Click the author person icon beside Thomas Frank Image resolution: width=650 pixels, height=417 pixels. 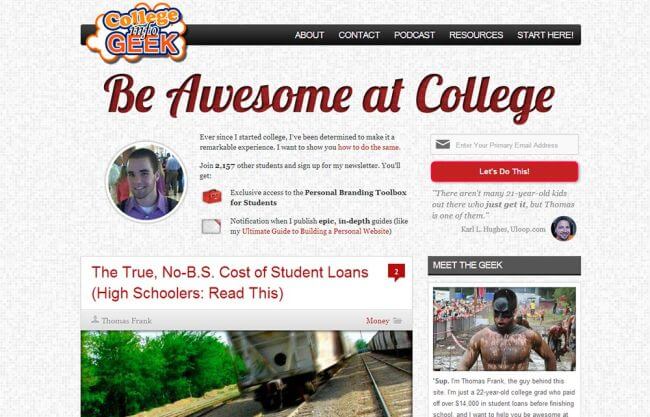point(95,319)
